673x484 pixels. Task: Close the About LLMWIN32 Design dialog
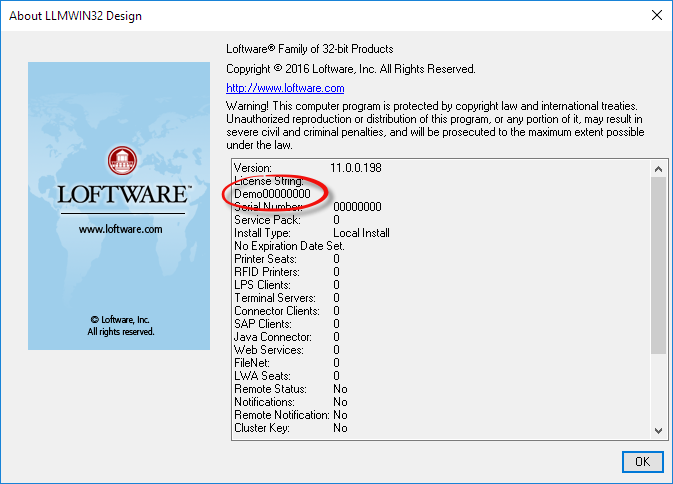click(657, 15)
